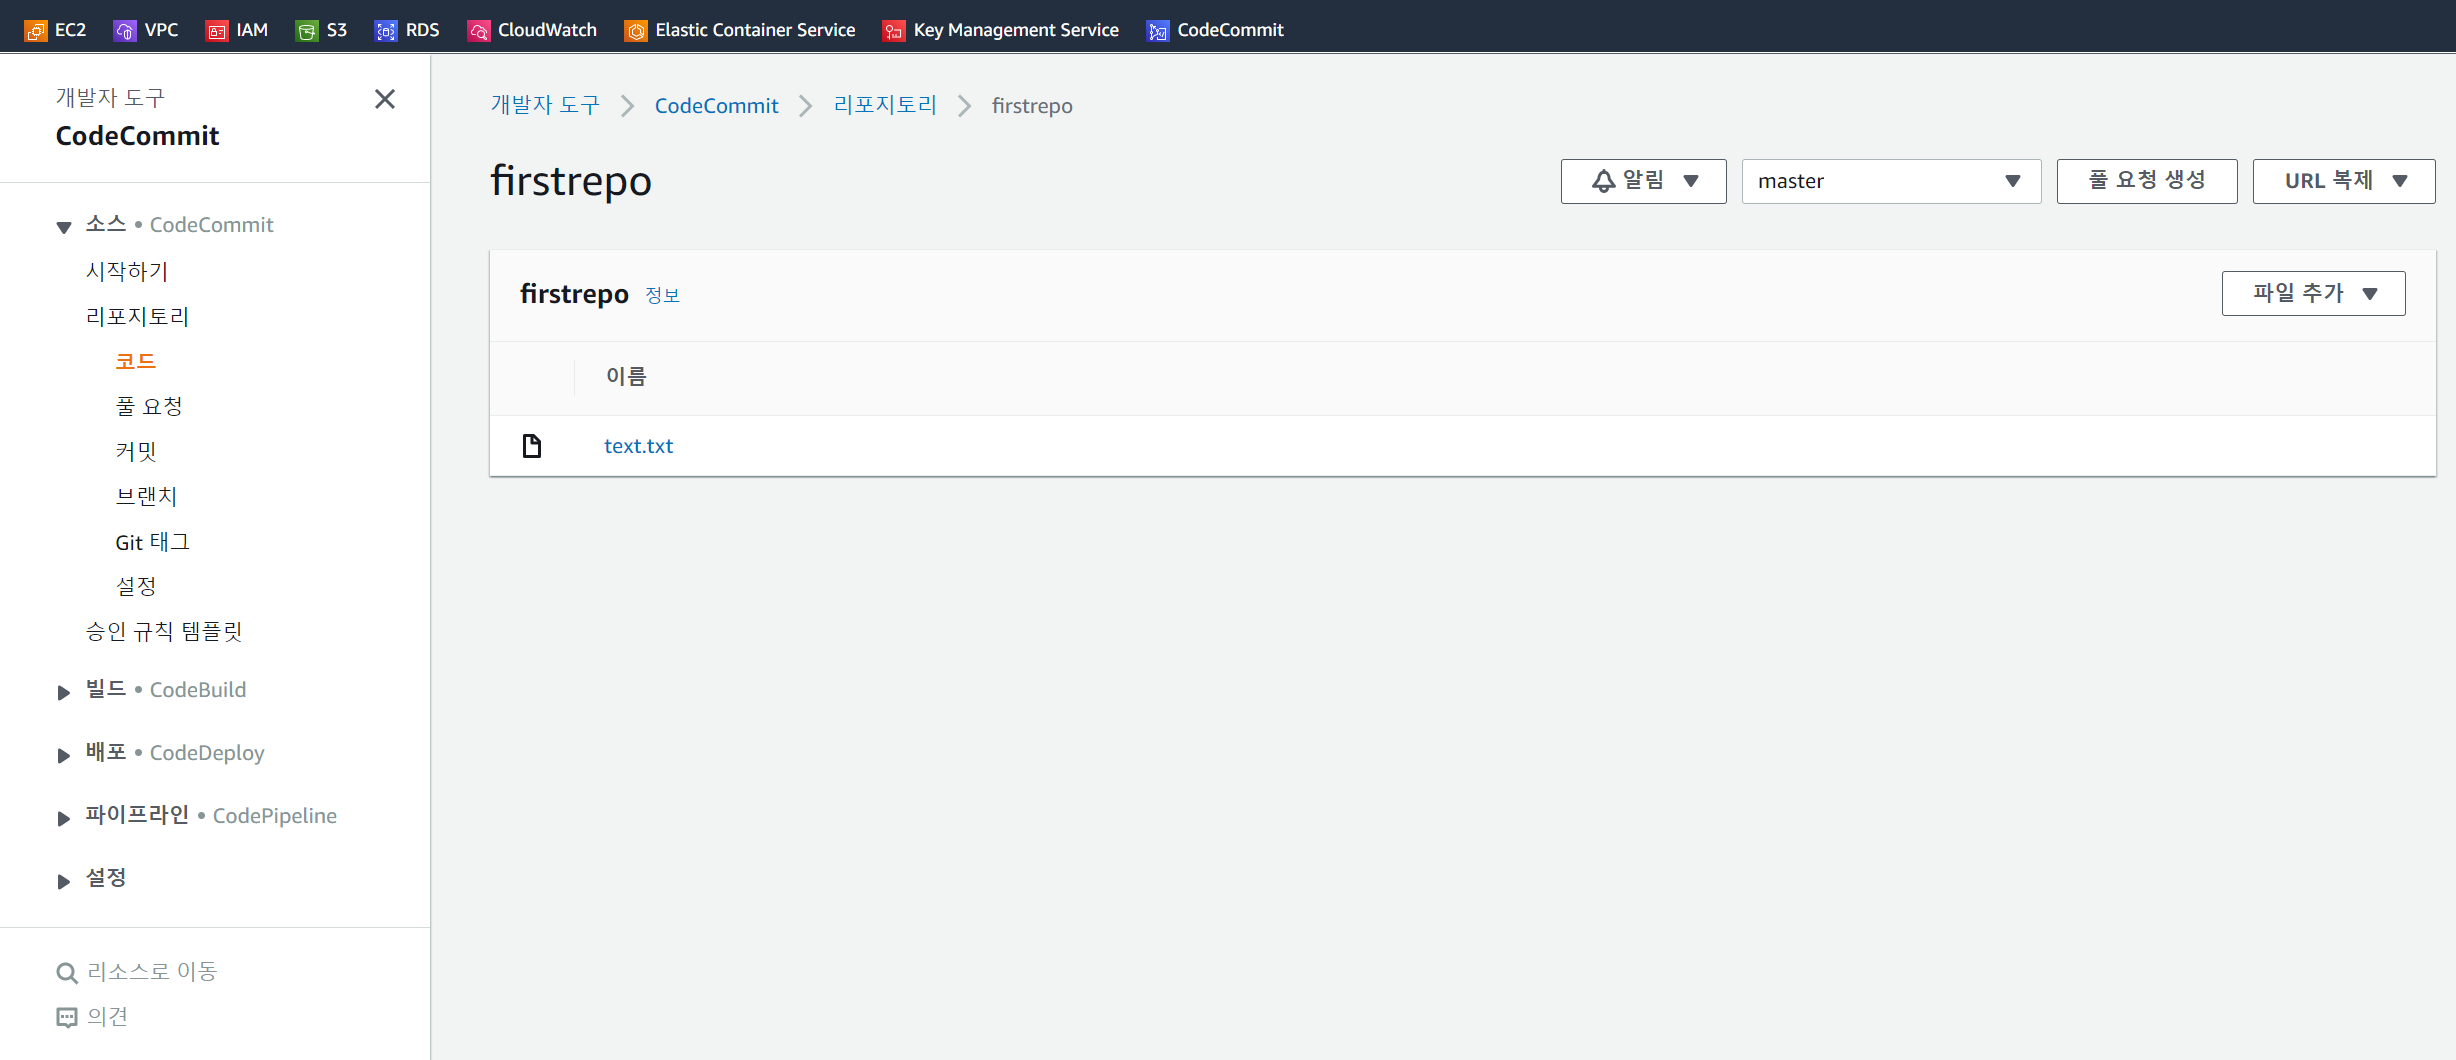Select 승인 규칙 템플릿 in the sidebar
2456x1060 pixels.
(x=164, y=631)
